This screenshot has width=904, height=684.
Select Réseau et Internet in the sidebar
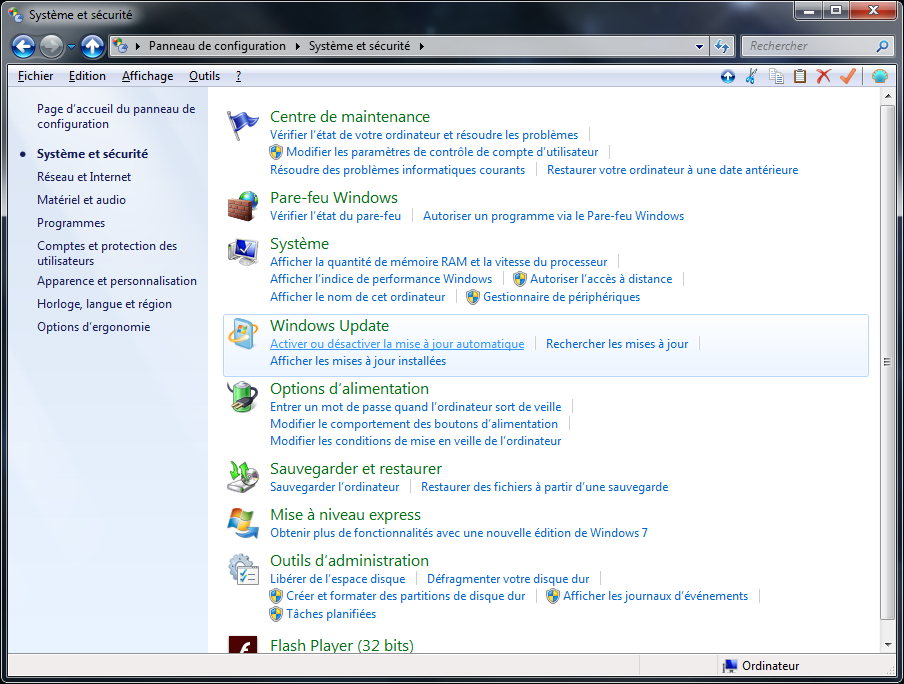(x=84, y=177)
